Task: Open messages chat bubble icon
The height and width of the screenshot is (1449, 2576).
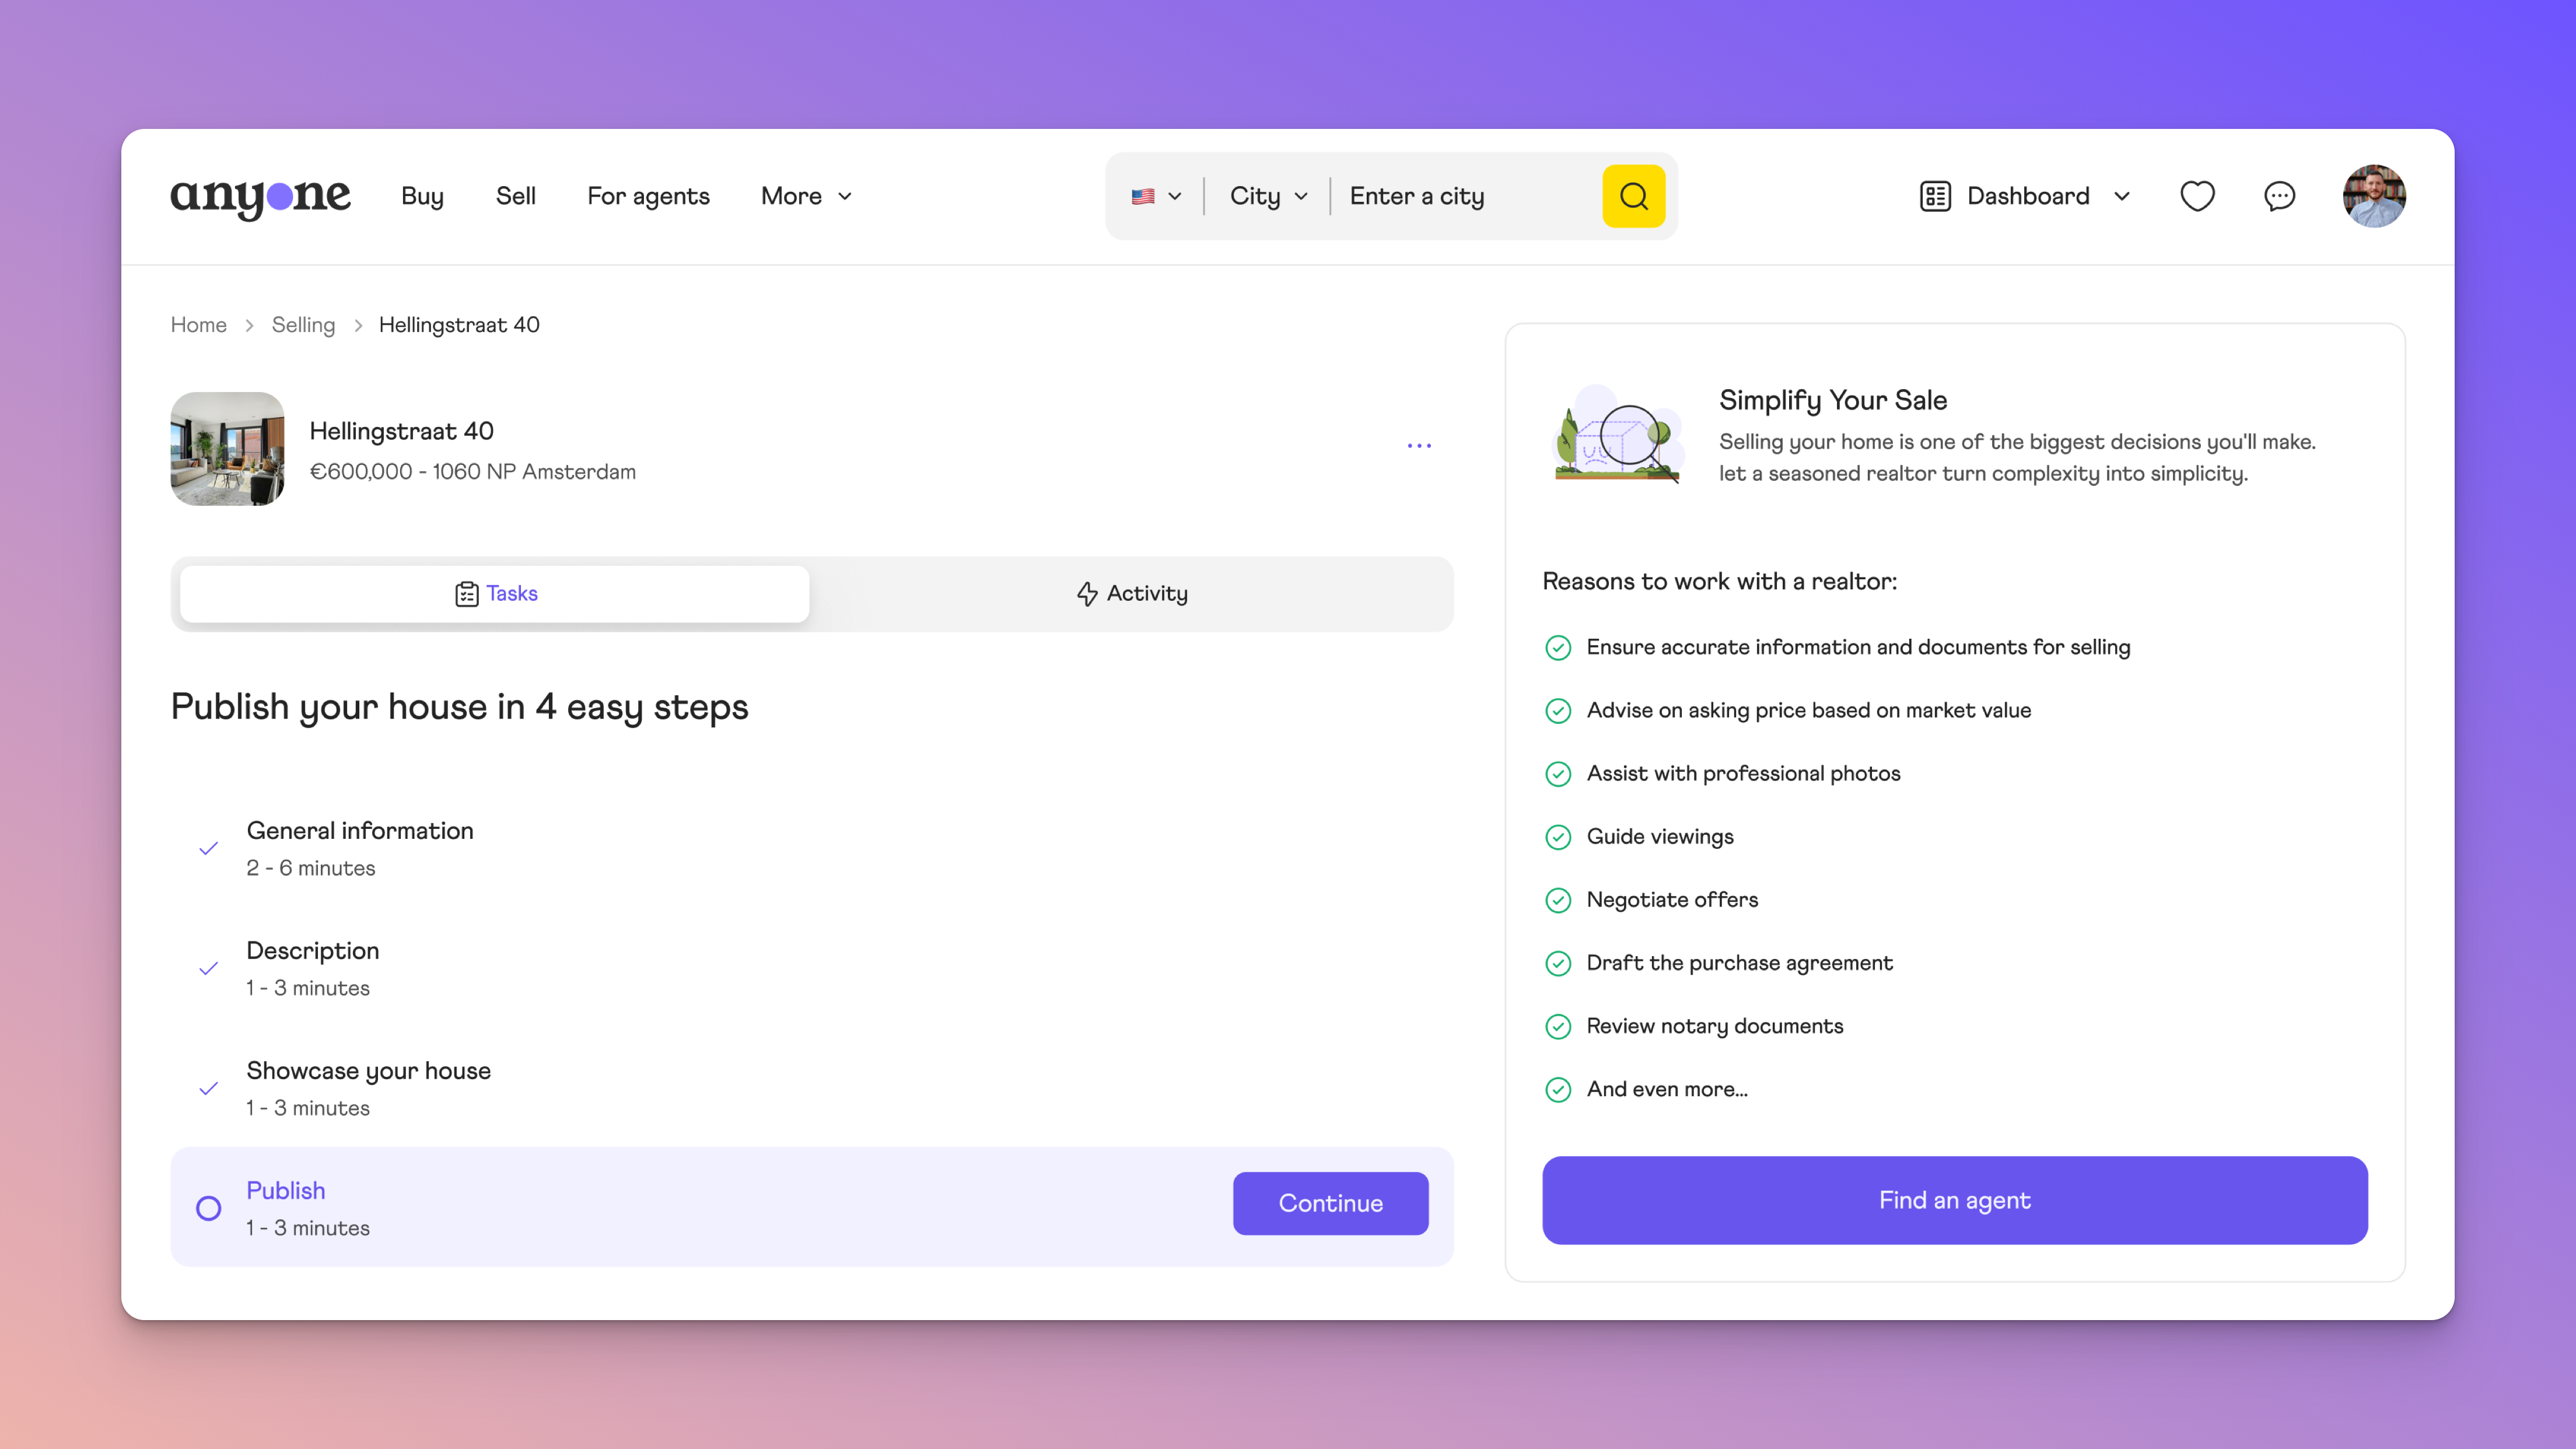Action: point(2279,196)
